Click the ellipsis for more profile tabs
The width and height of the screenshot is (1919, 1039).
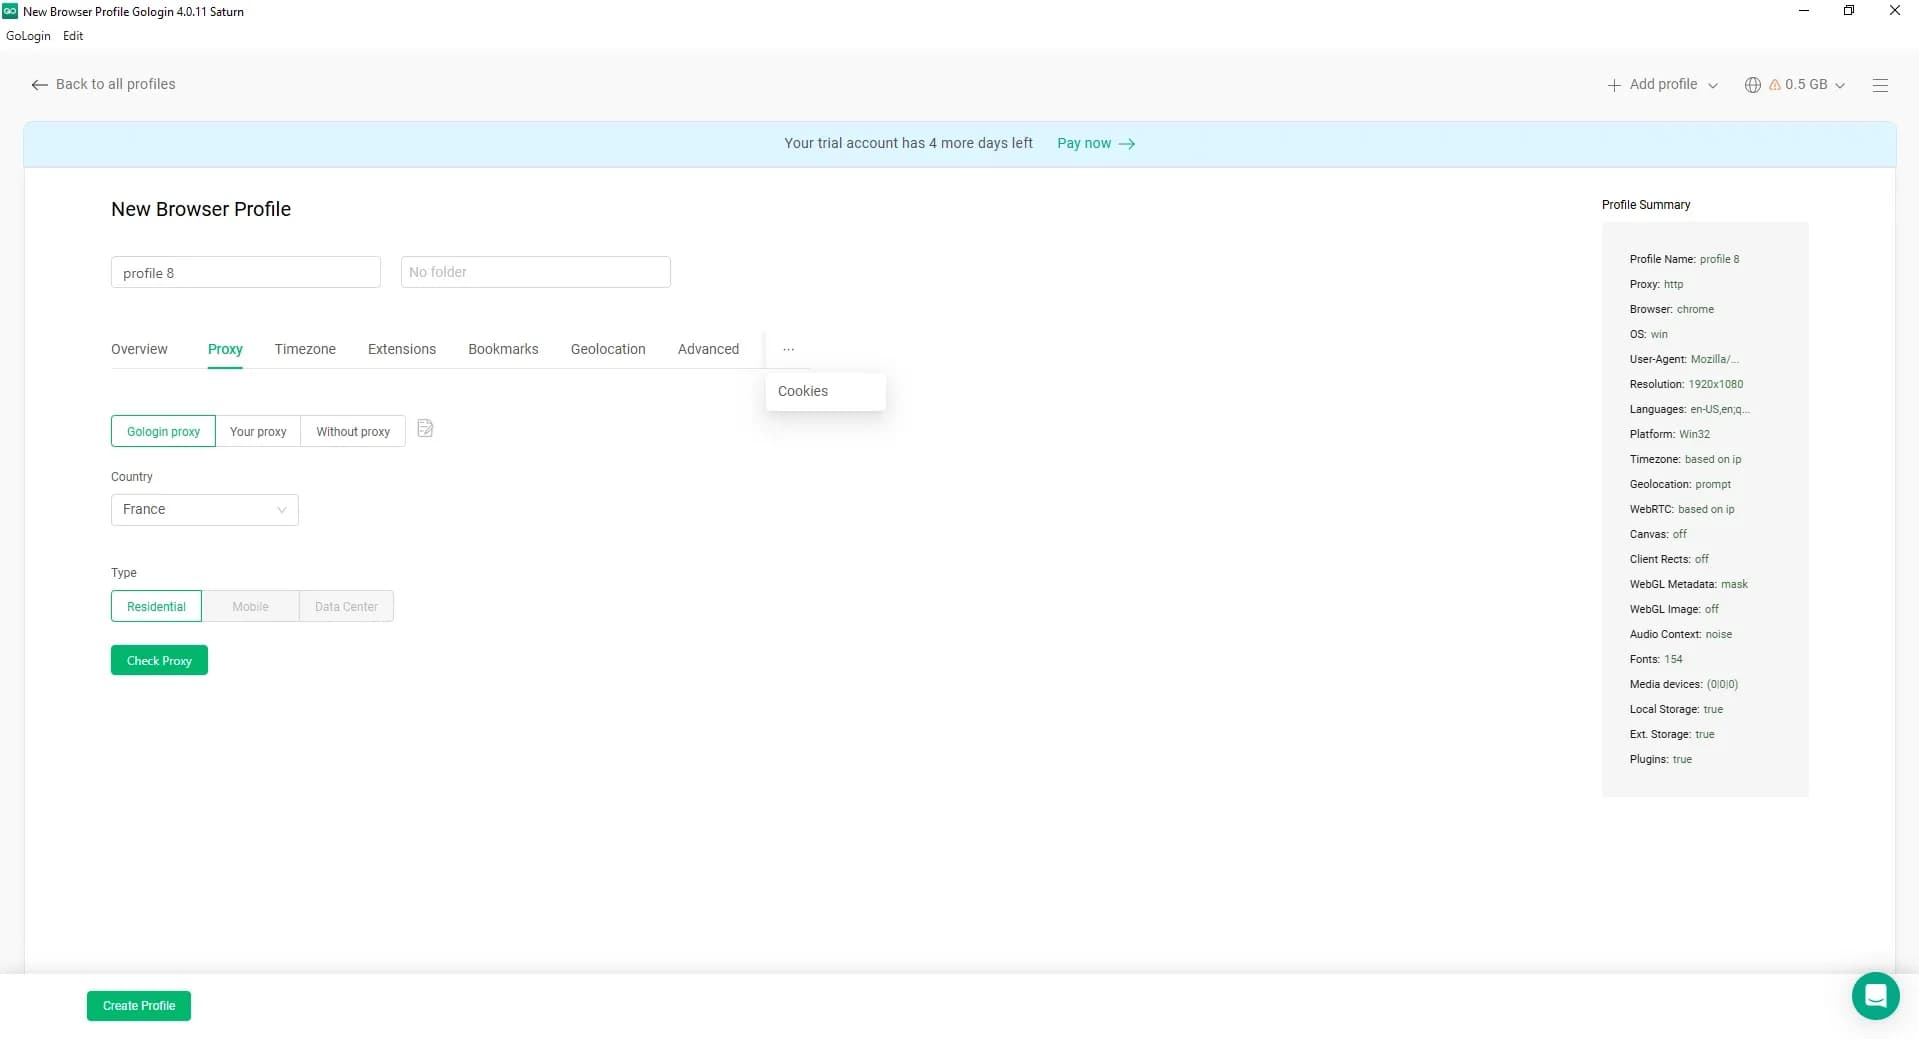click(788, 348)
